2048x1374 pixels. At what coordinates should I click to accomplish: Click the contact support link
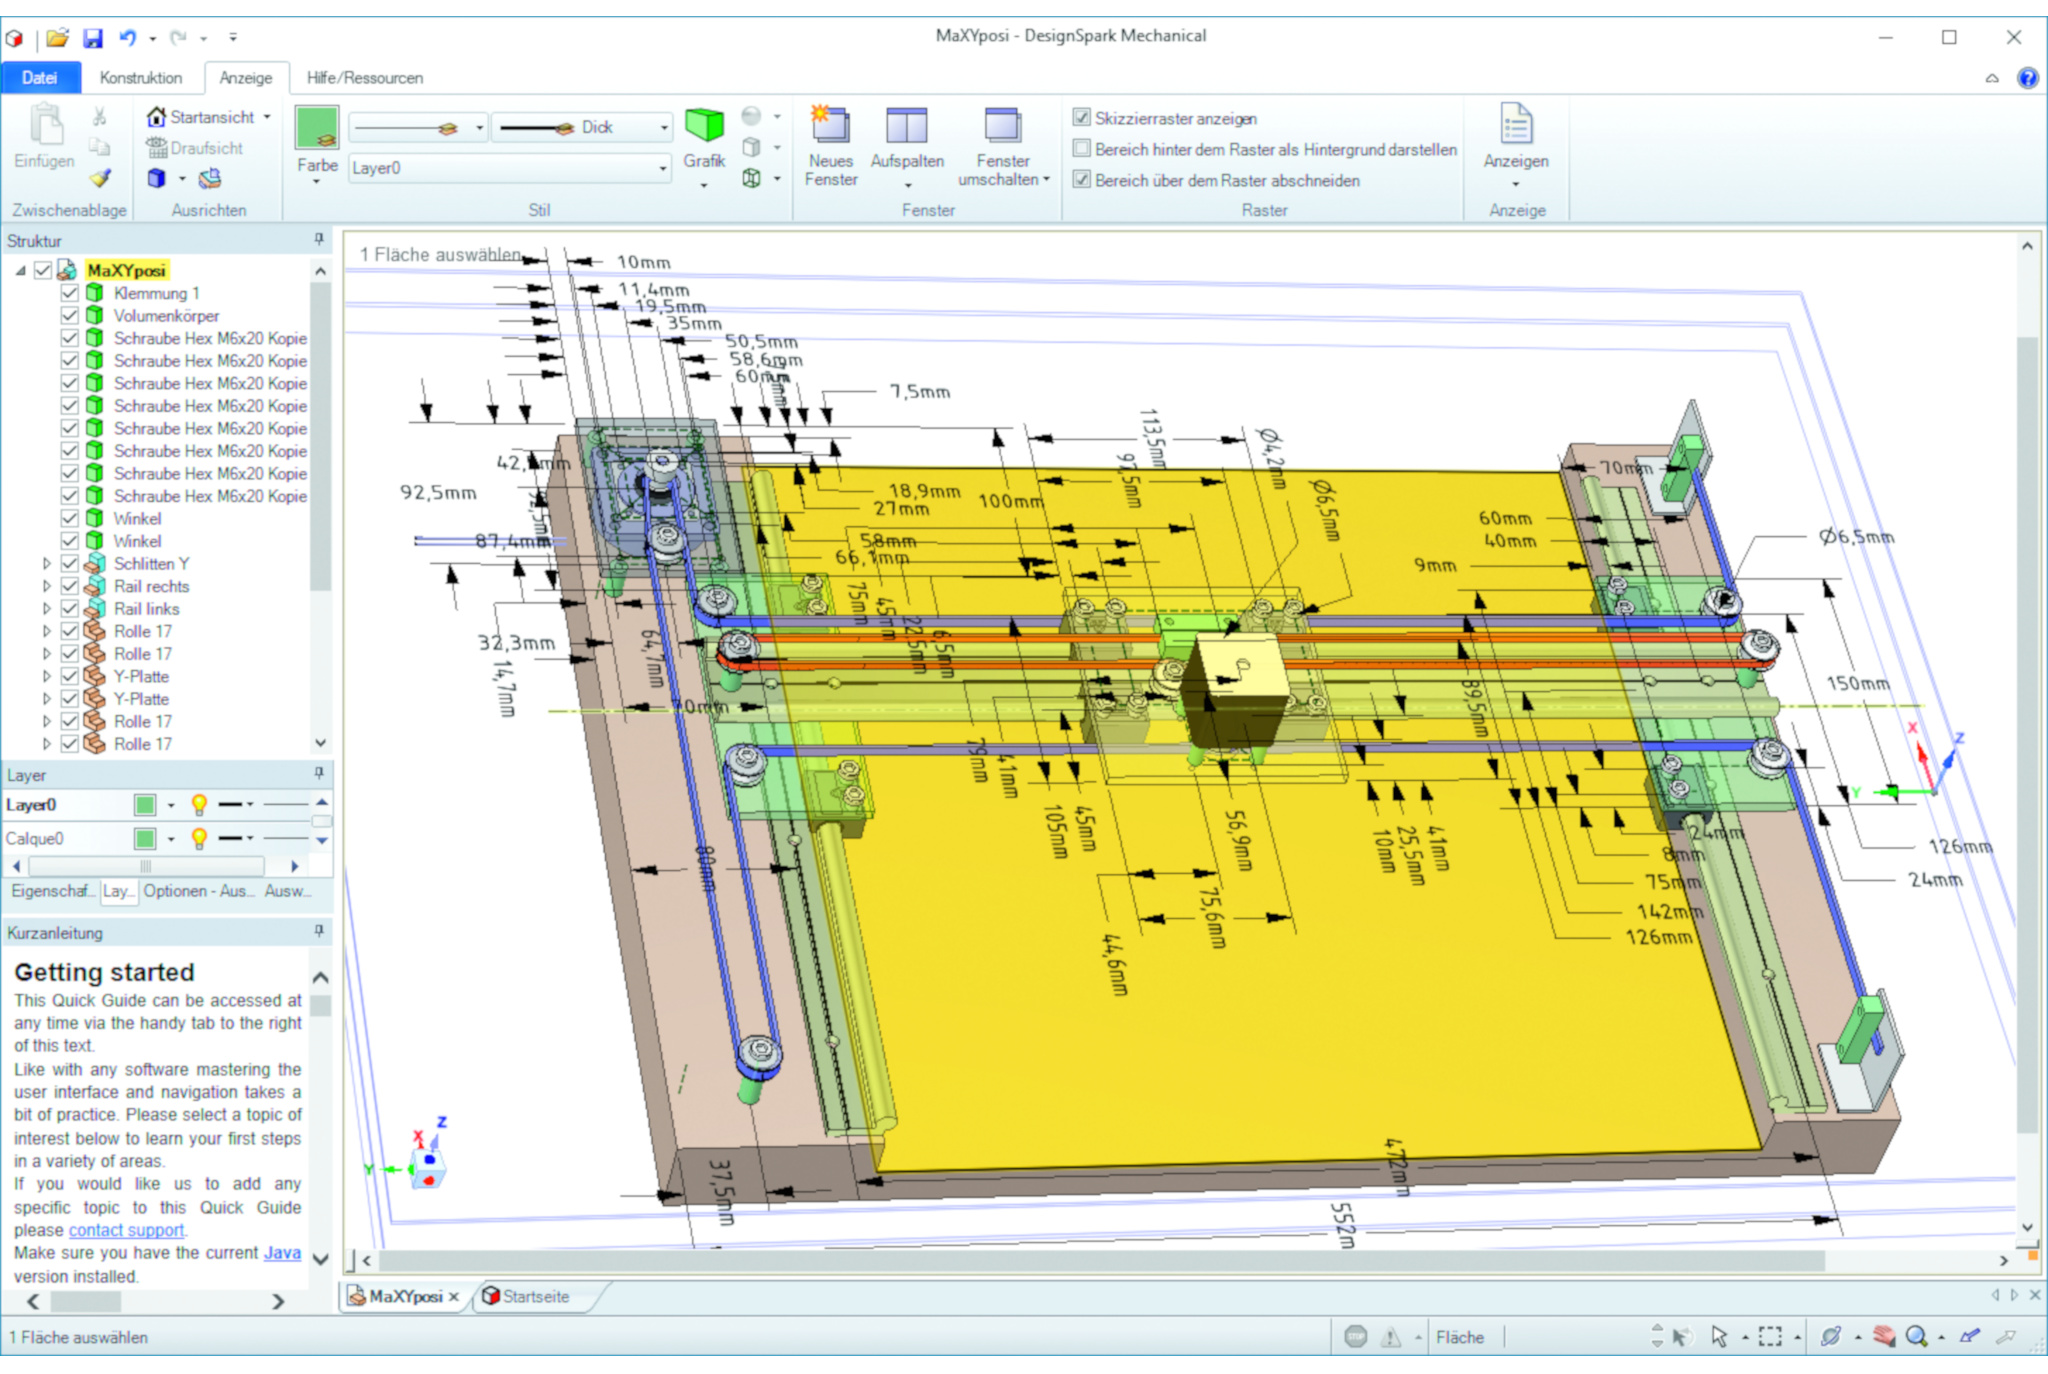(x=126, y=1230)
